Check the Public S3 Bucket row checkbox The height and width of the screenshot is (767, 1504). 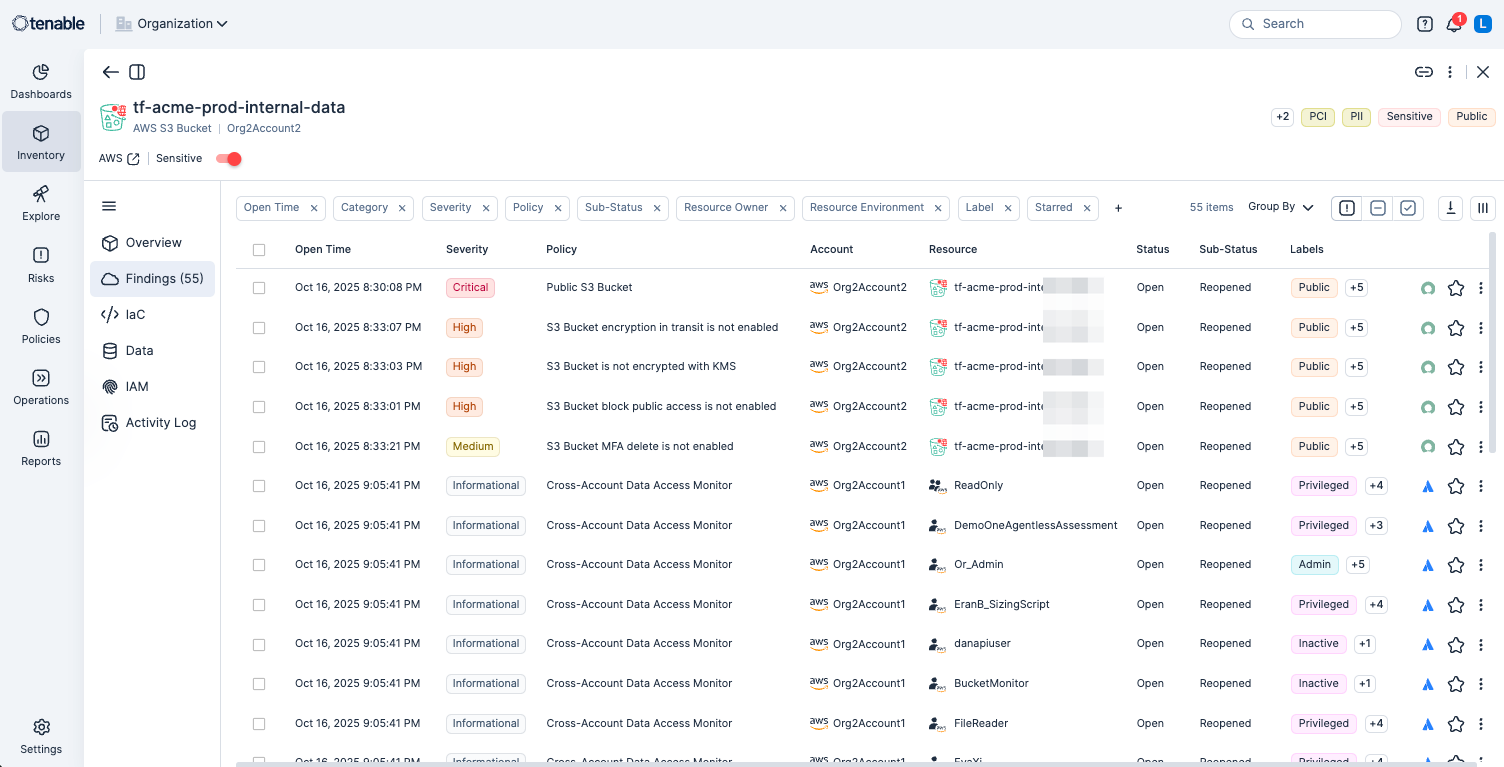point(259,288)
